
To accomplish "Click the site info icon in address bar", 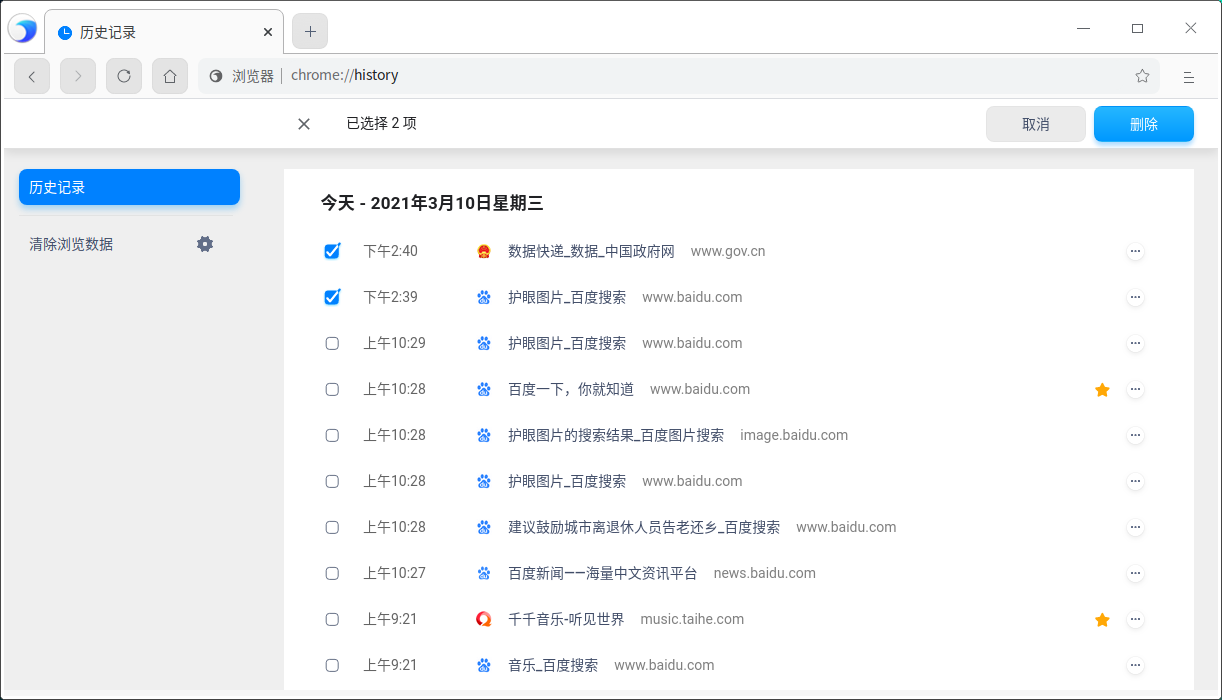I will click(215, 76).
